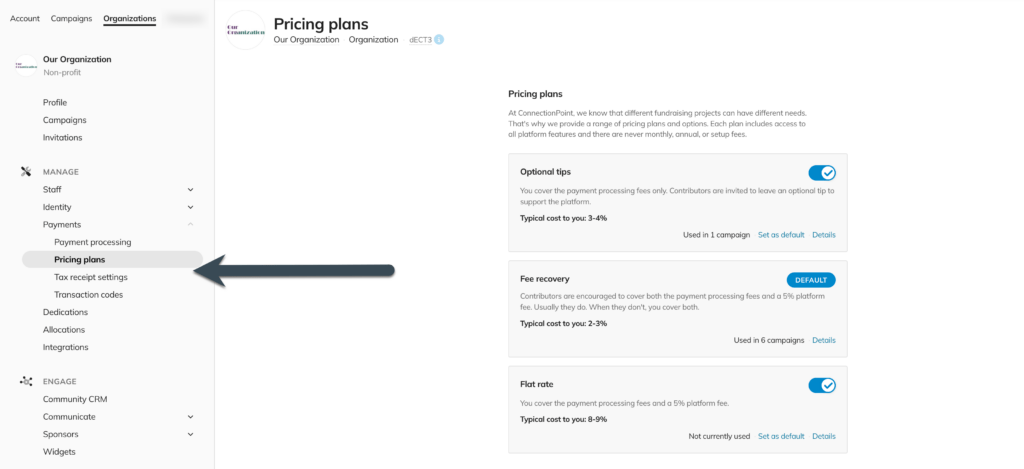The width and height of the screenshot is (1024, 469).
Task: Expand the Staff section
Action: point(191,190)
